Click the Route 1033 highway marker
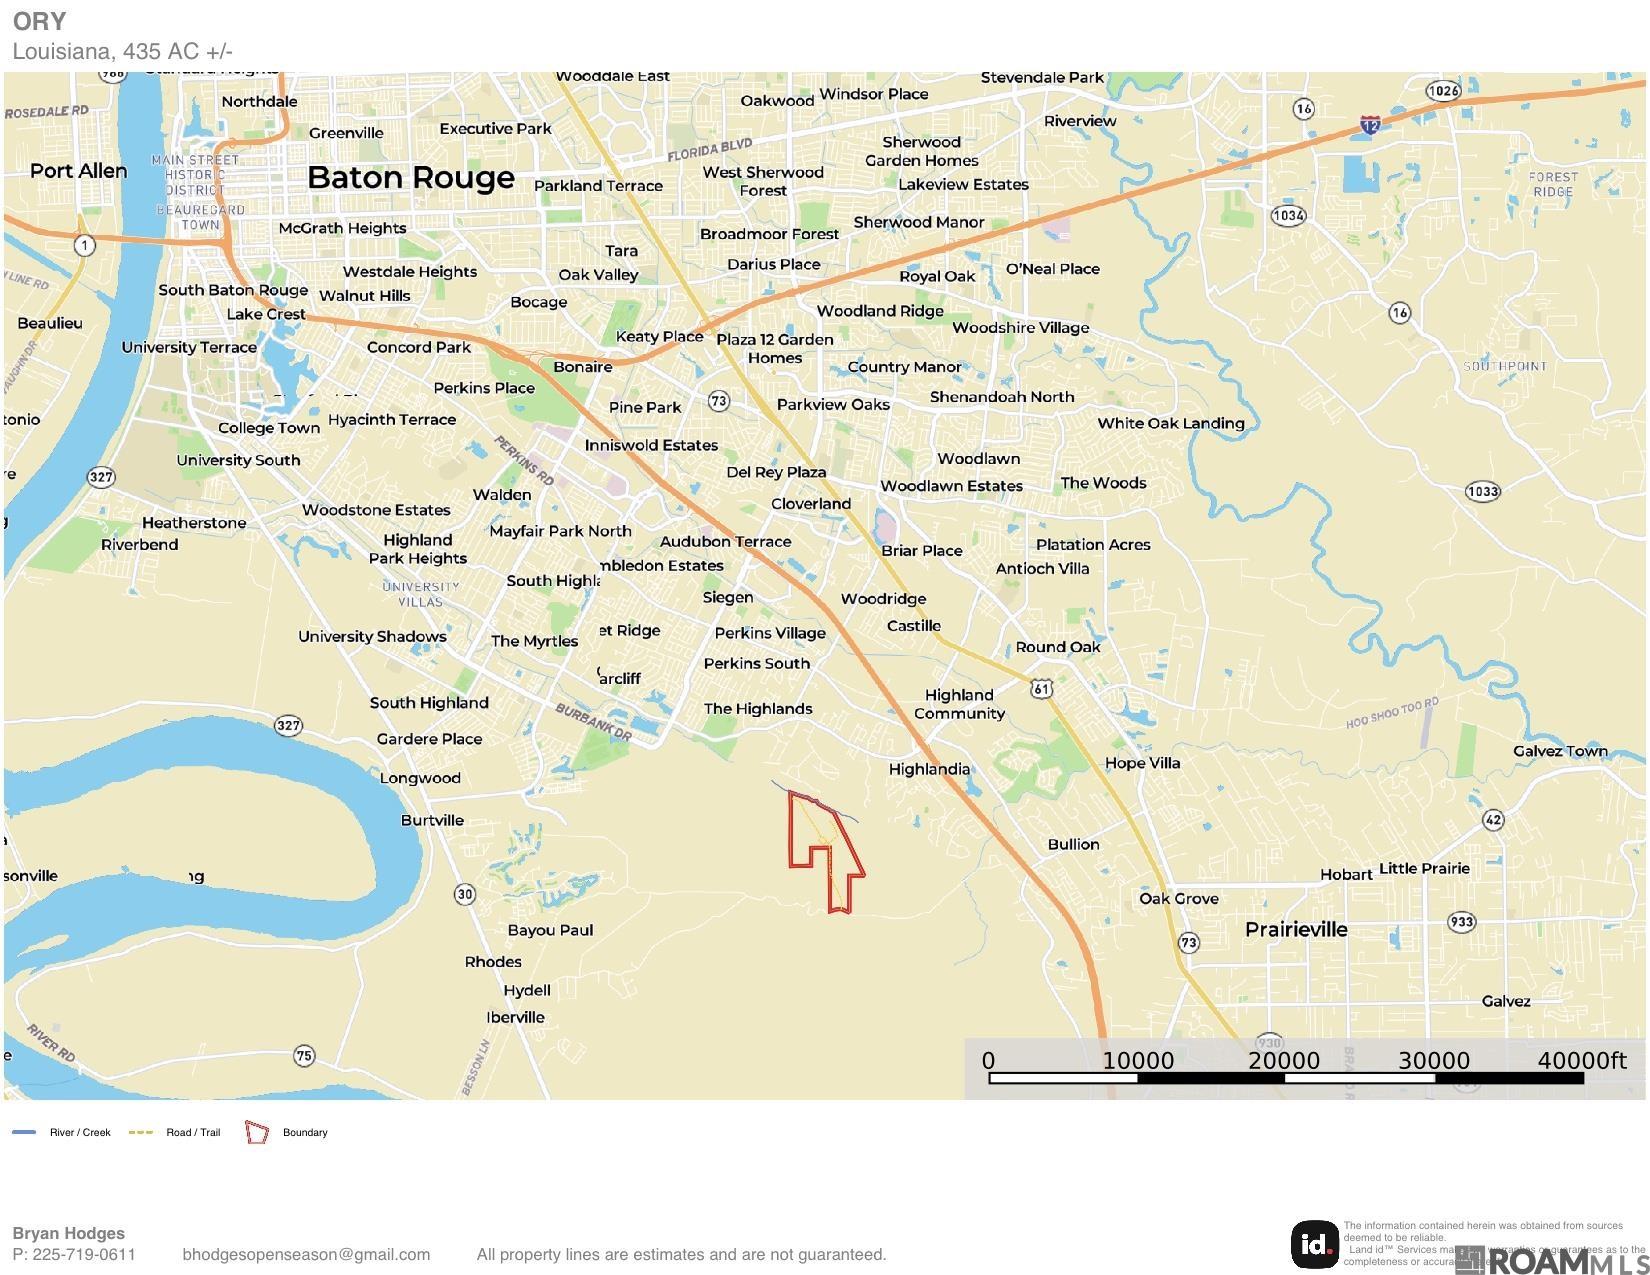This screenshot has width=1650, height=1275. point(1482,491)
